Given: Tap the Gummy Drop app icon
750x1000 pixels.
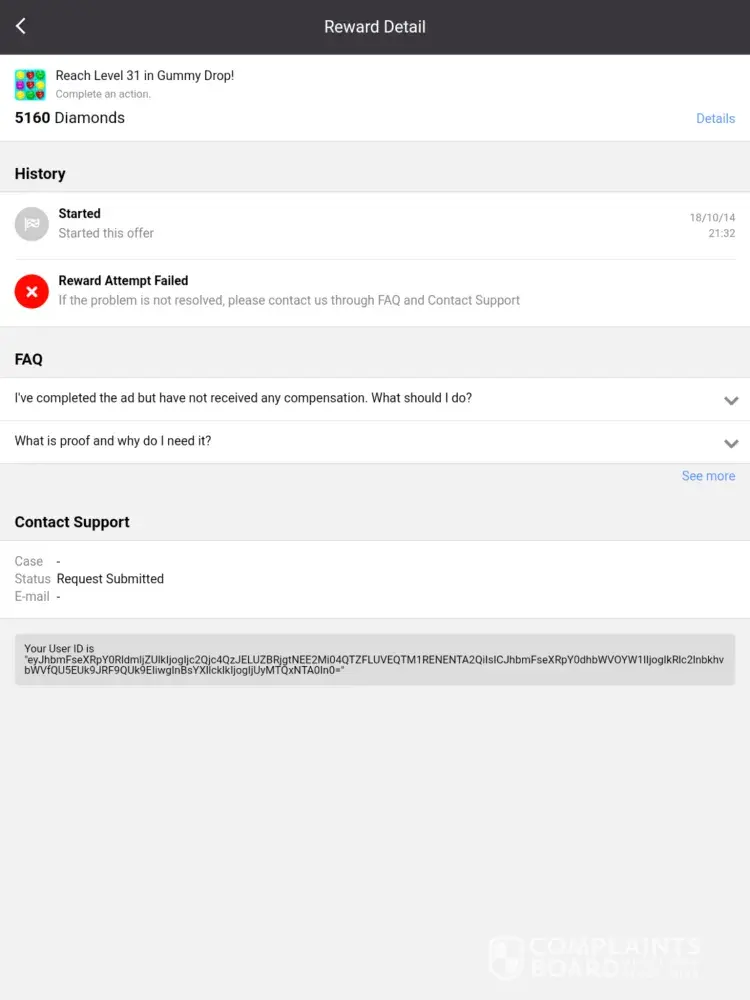Looking at the screenshot, I should (30, 85).
